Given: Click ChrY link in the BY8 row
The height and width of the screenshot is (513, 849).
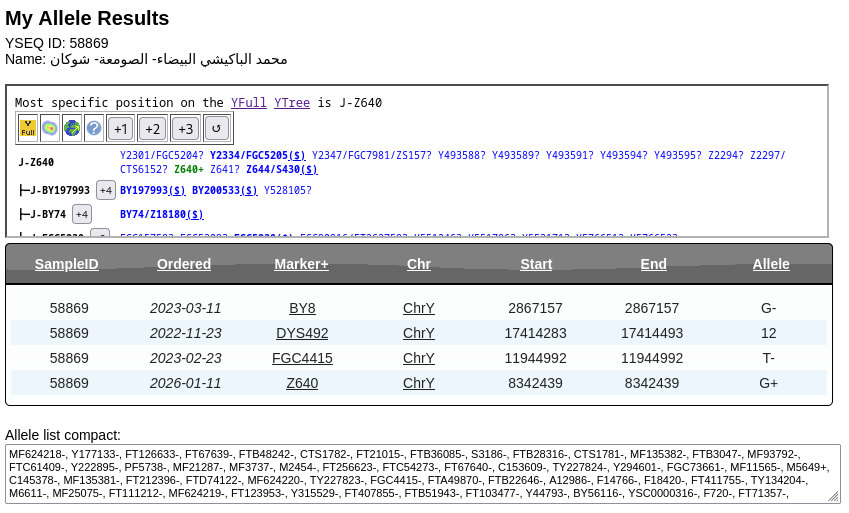Looking at the screenshot, I should tap(419, 308).
